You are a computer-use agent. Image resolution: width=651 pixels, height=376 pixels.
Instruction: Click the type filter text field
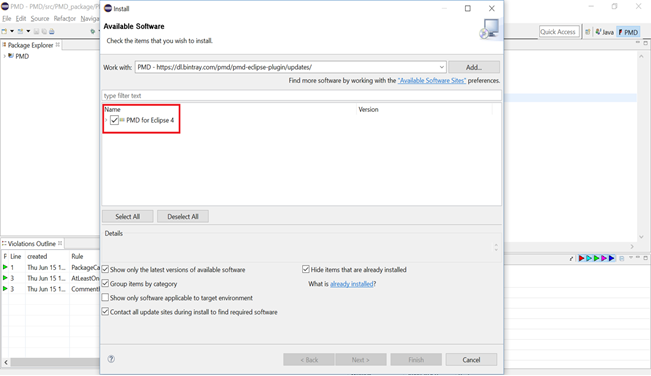301,95
